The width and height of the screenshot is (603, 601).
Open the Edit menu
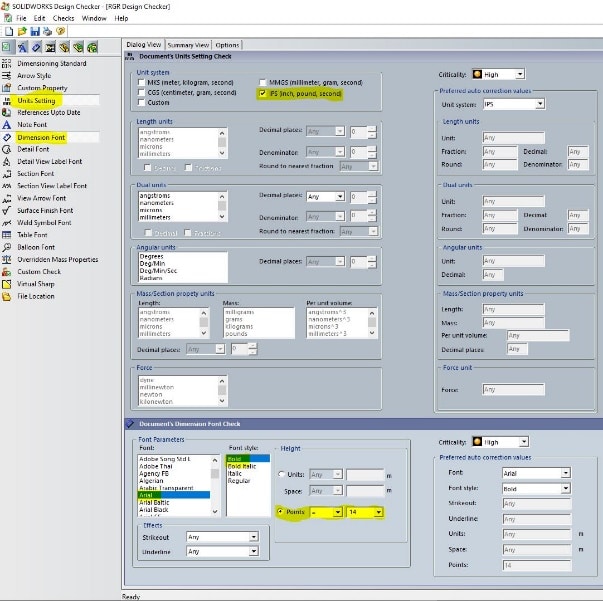pyautogui.click(x=39, y=18)
